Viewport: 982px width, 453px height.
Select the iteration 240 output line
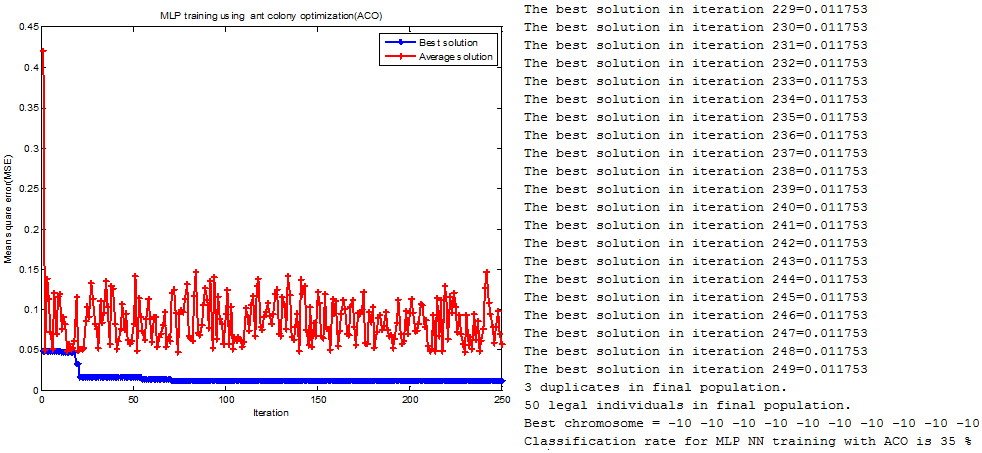(695, 207)
